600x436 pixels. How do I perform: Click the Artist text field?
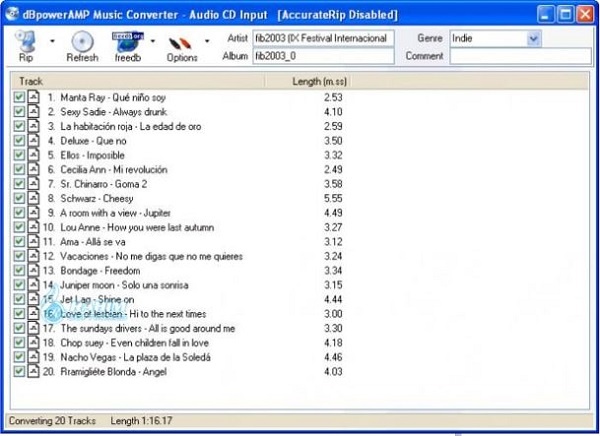(324, 38)
